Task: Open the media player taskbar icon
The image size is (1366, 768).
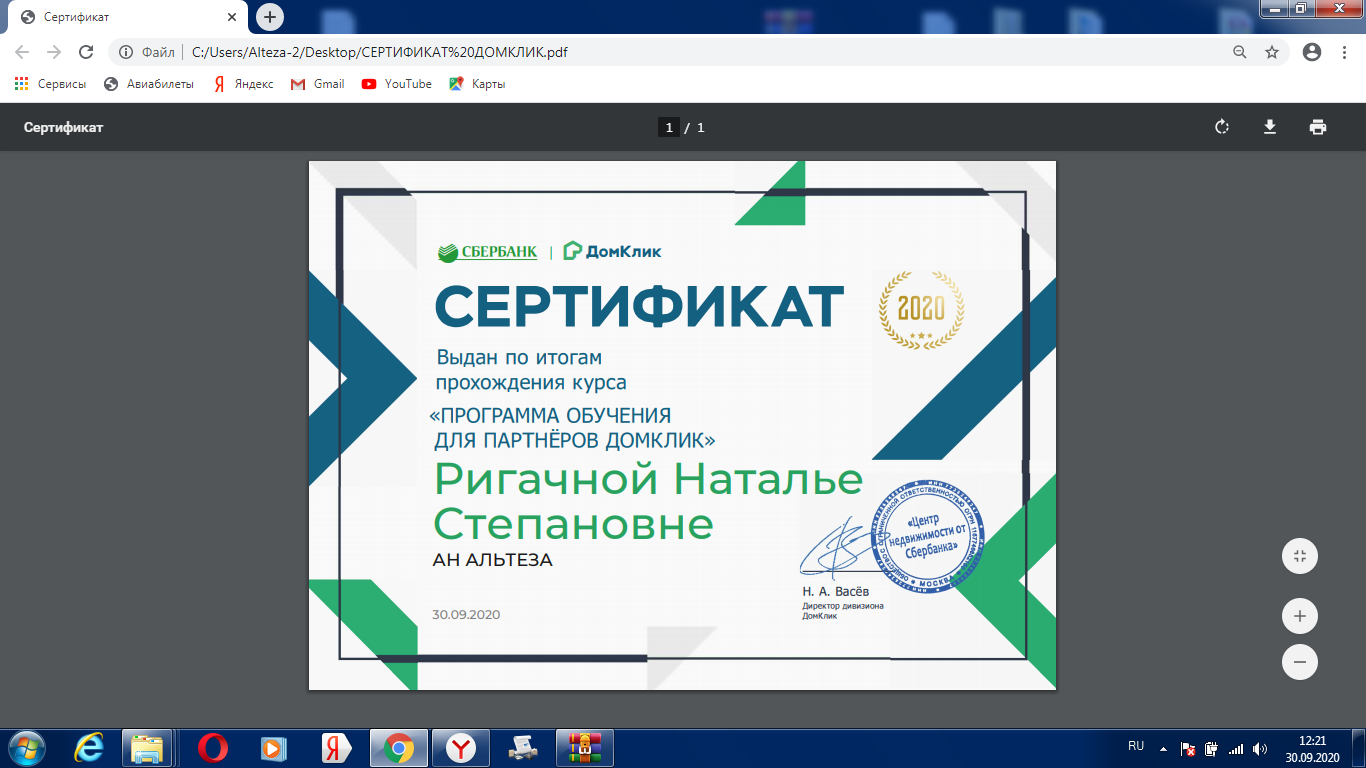Action: (x=273, y=748)
